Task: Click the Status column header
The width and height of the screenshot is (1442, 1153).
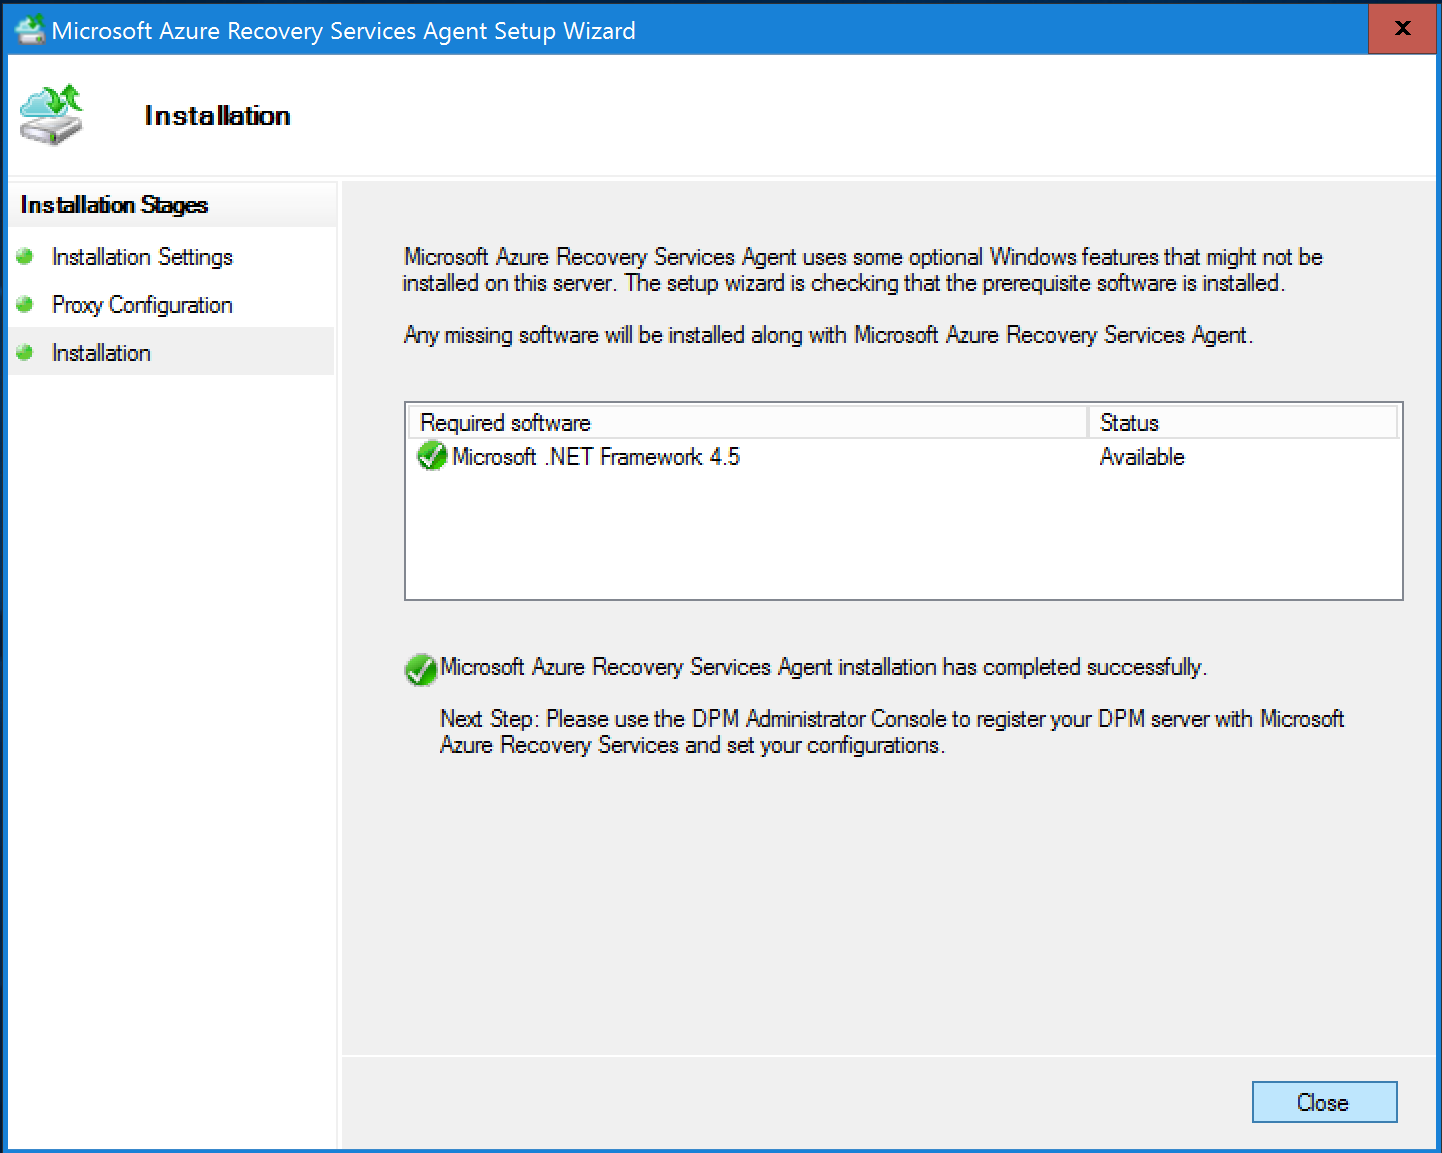Action: click(x=1242, y=422)
